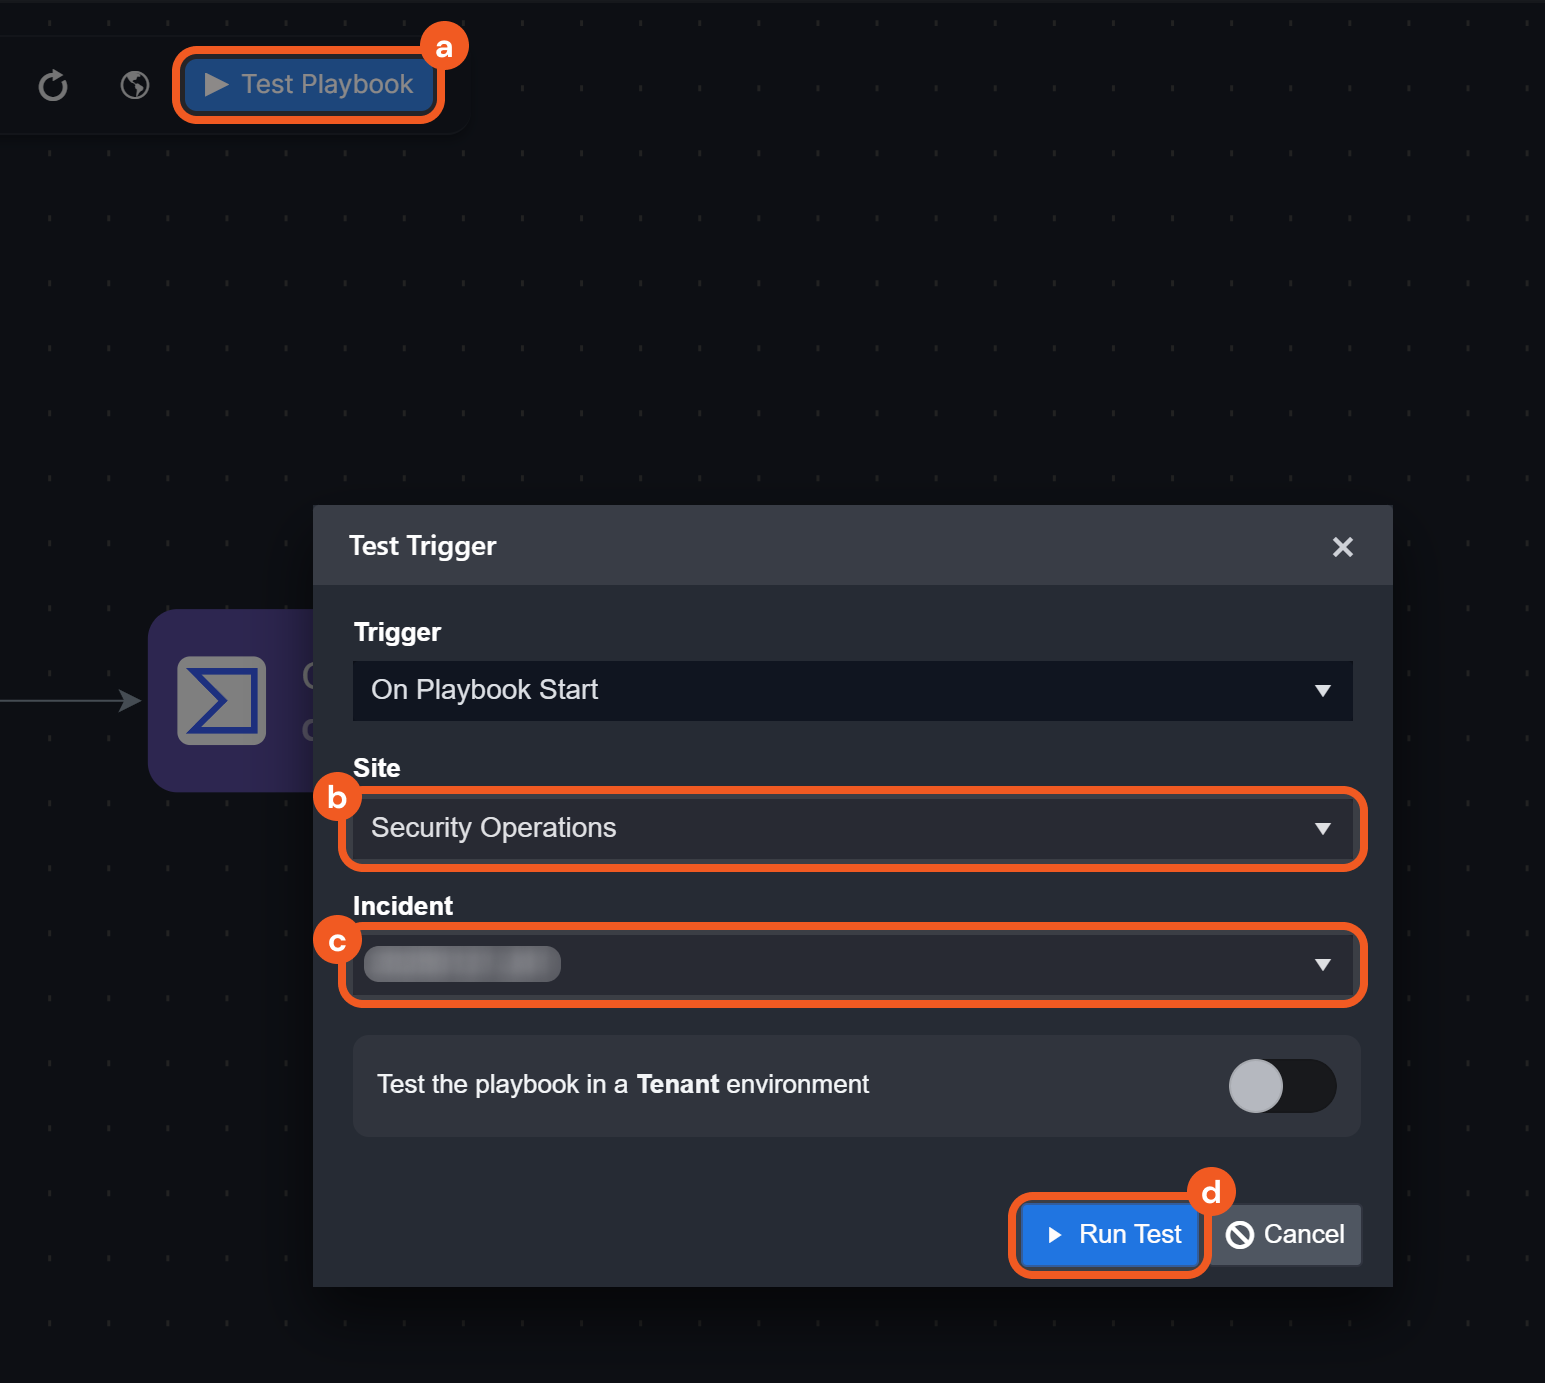
Task: Click the orange 'a' annotation badge
Action: [444, 47]
